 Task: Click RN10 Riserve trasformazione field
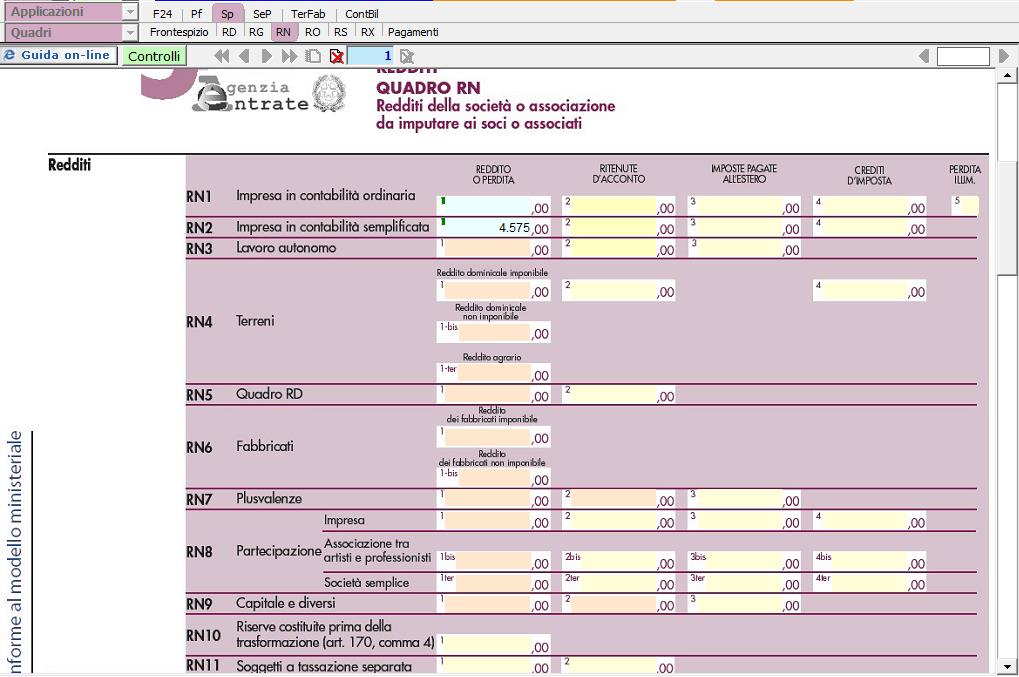click(x=493, y=645)
